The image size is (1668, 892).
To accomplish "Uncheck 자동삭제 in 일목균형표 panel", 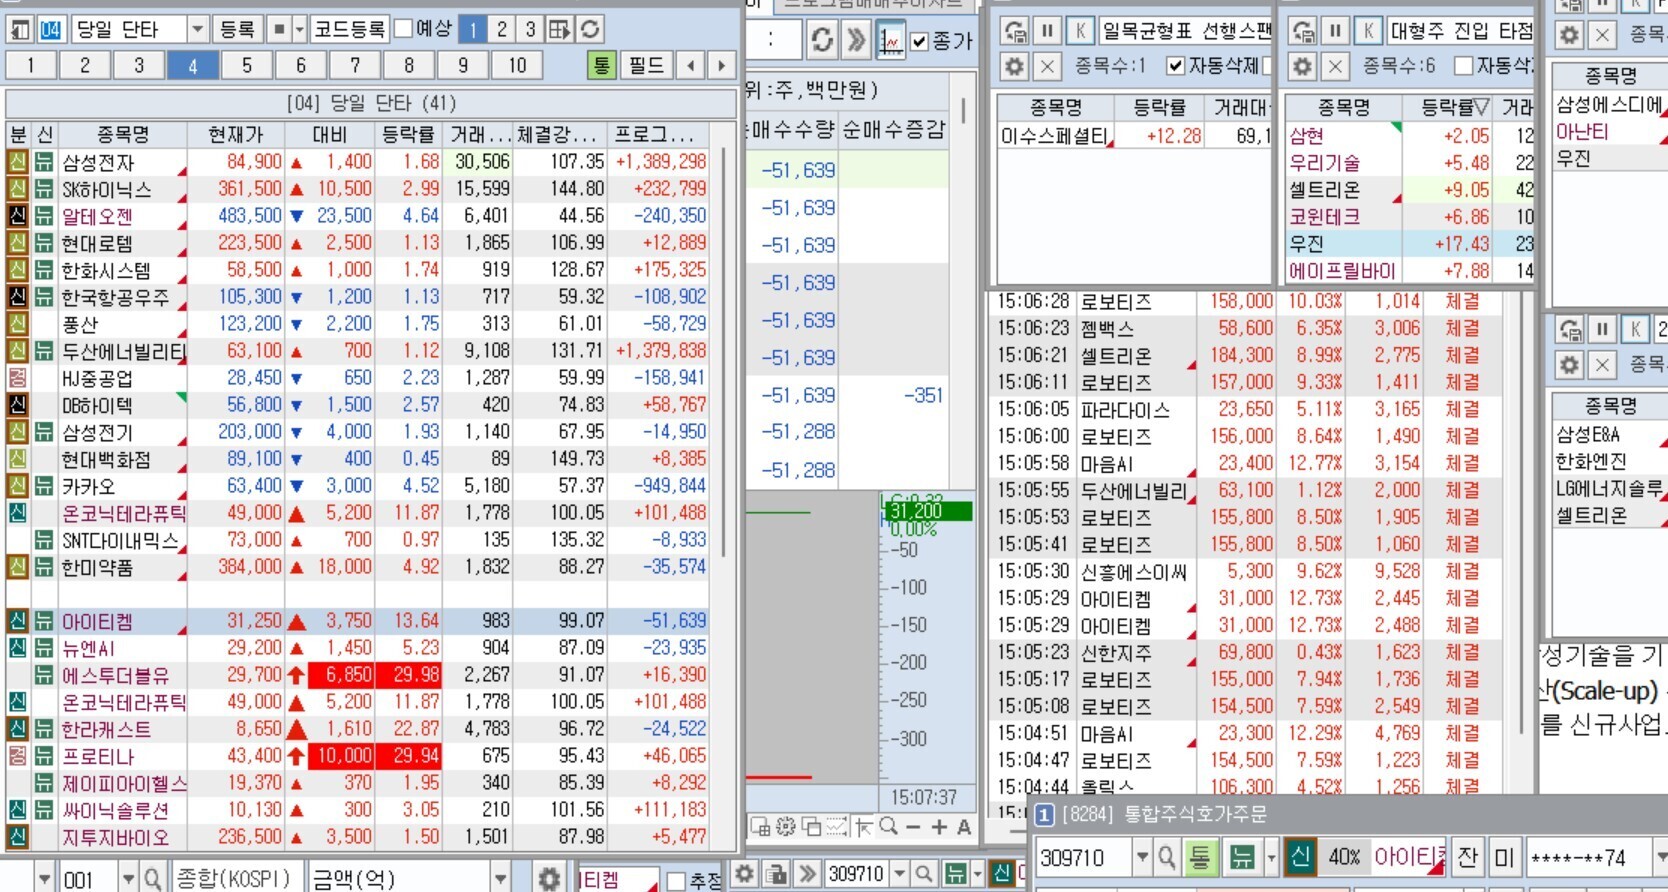I will 1176,66.
